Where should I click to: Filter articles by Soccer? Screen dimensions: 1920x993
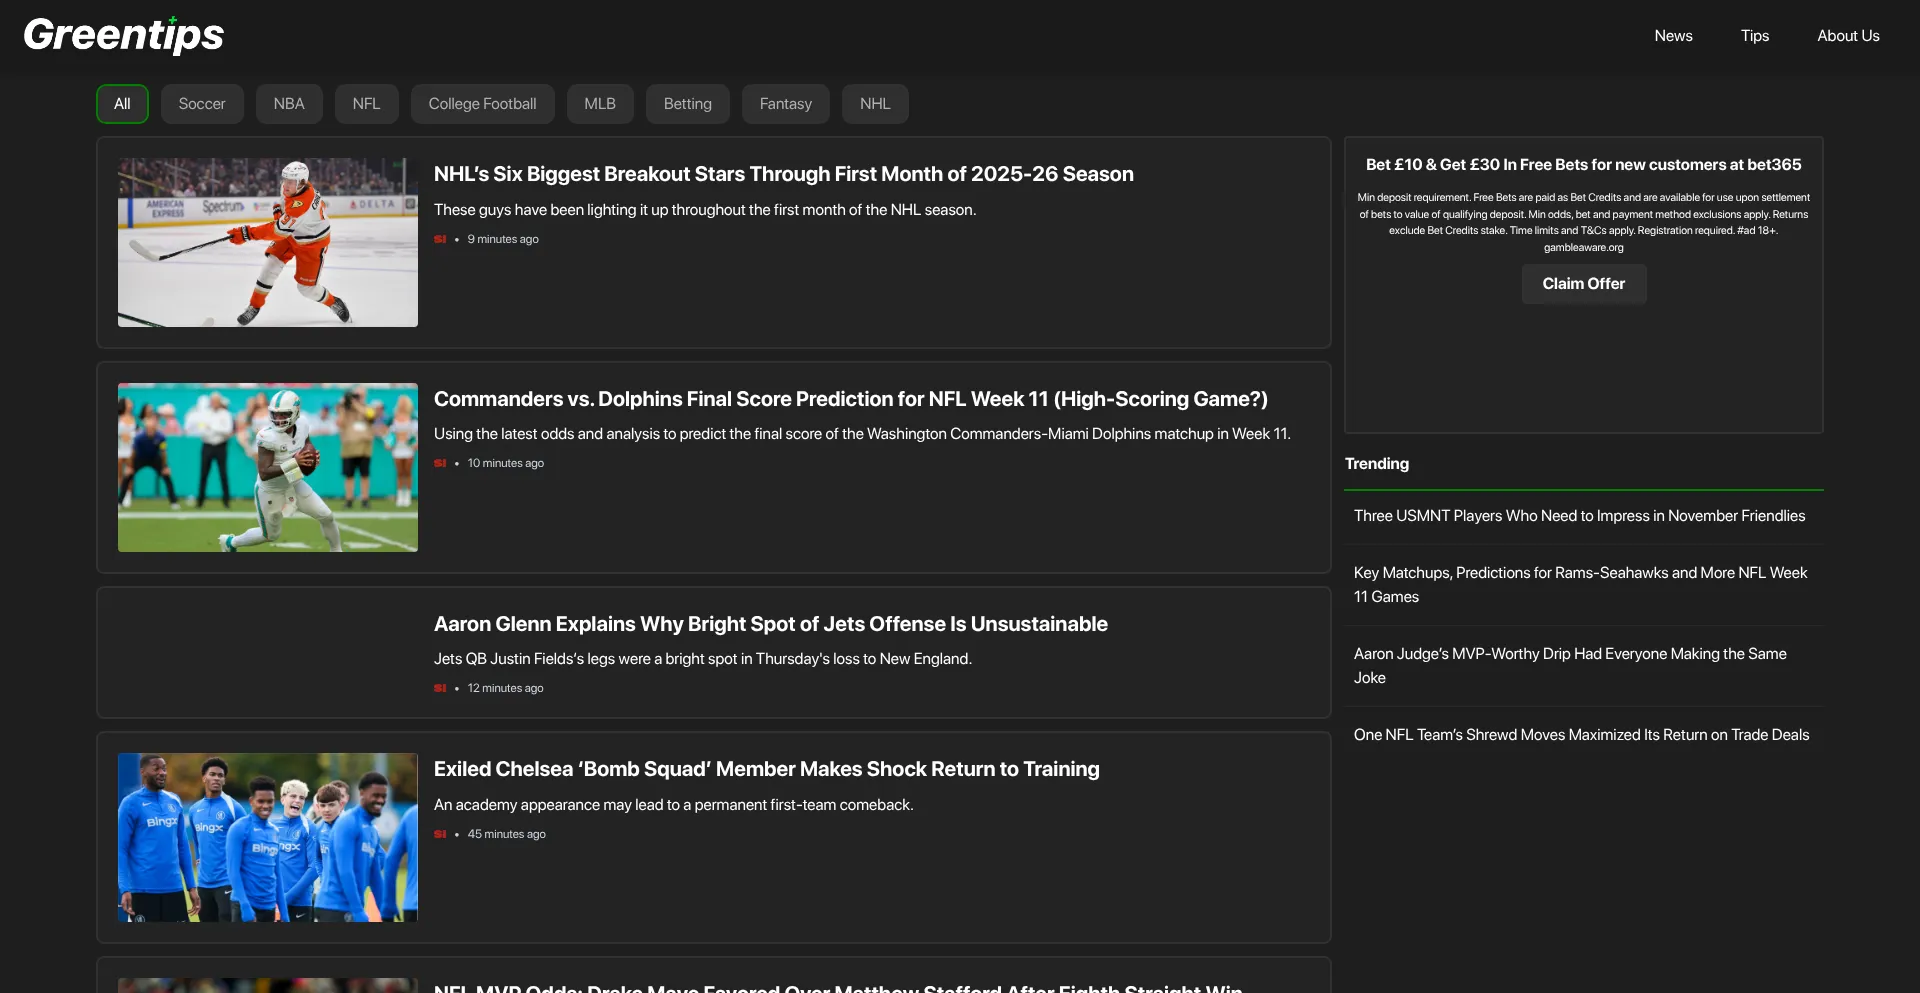click(202, 104)
